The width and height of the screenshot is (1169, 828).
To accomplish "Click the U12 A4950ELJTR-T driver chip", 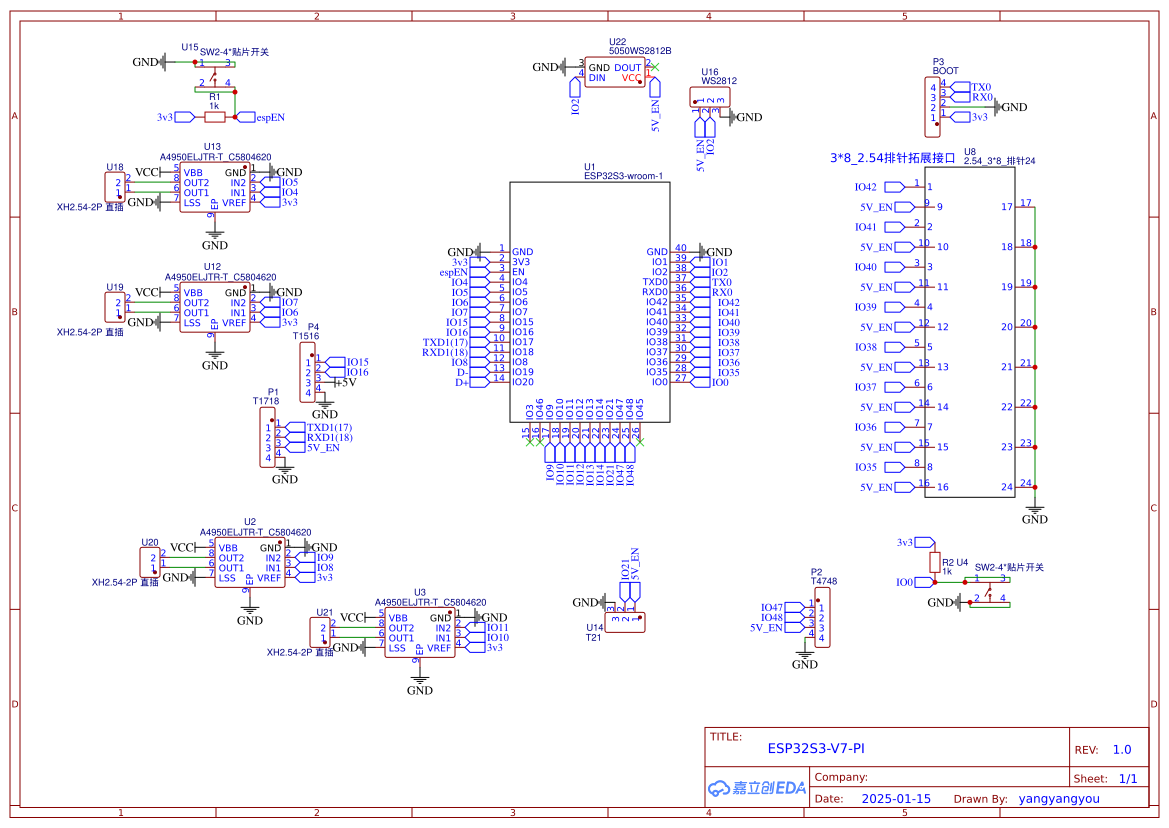I will point(215,307).
